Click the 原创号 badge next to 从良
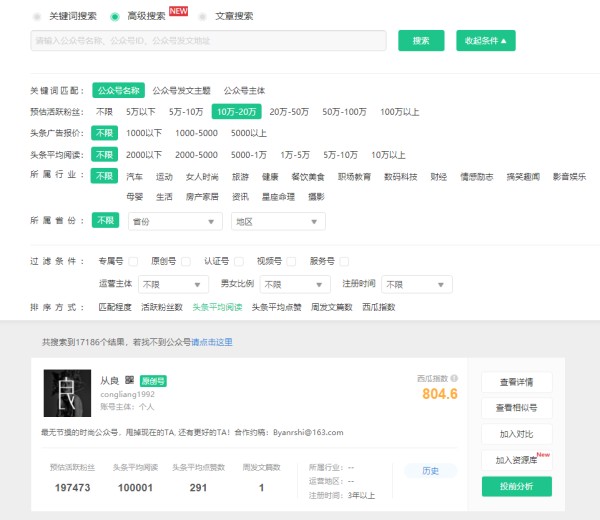This screenshot has width=600, height=520. tap(153, 381)
